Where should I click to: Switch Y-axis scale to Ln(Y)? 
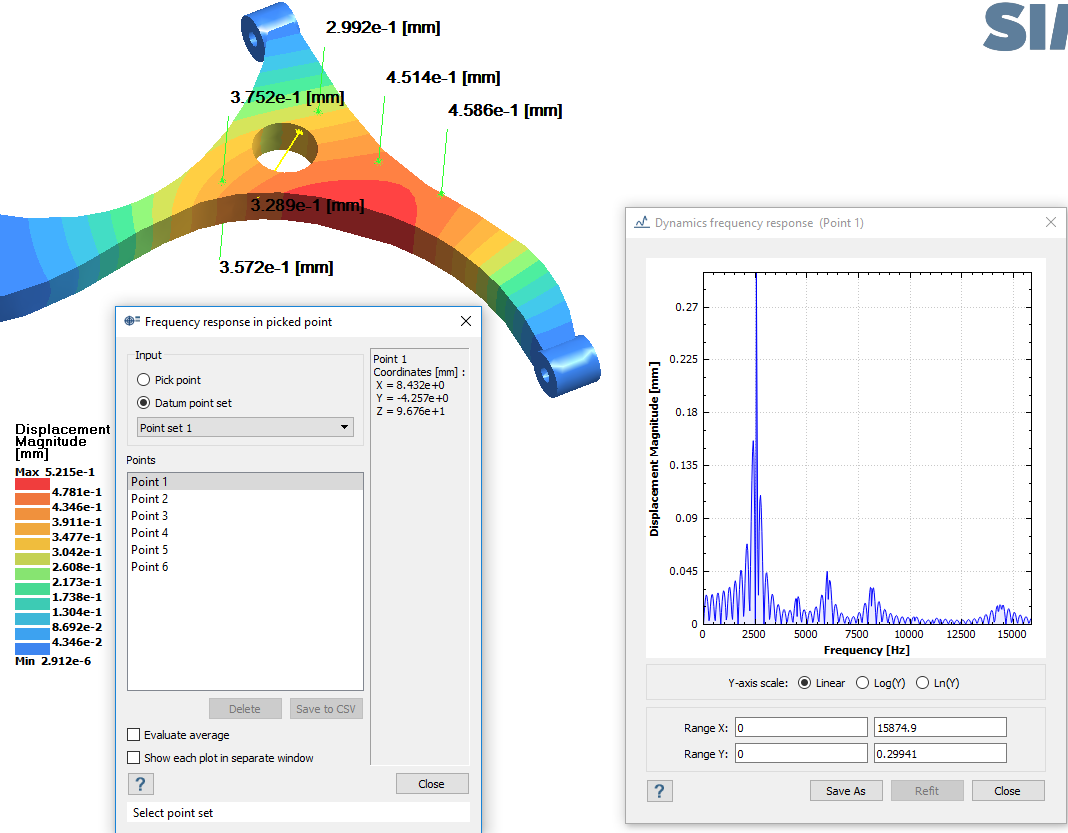(x=923, y=683)
